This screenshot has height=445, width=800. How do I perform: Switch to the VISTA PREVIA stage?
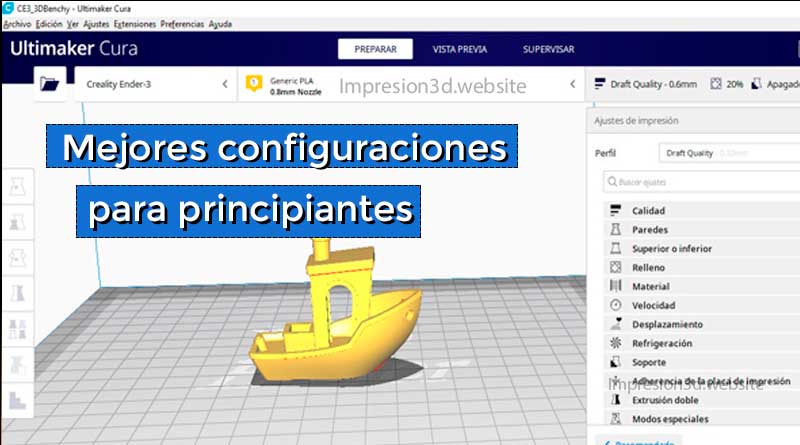tap(460, 49)
